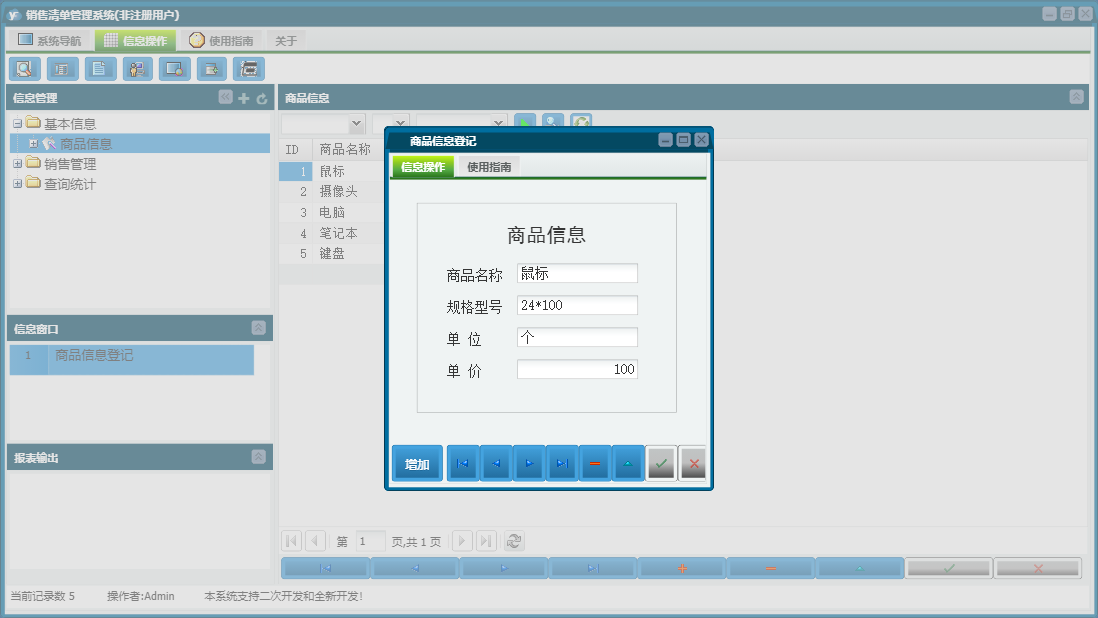Screen dimensions: 1098x618
Task: Click the user/operator toolbar icon
Action: [137, 69]
